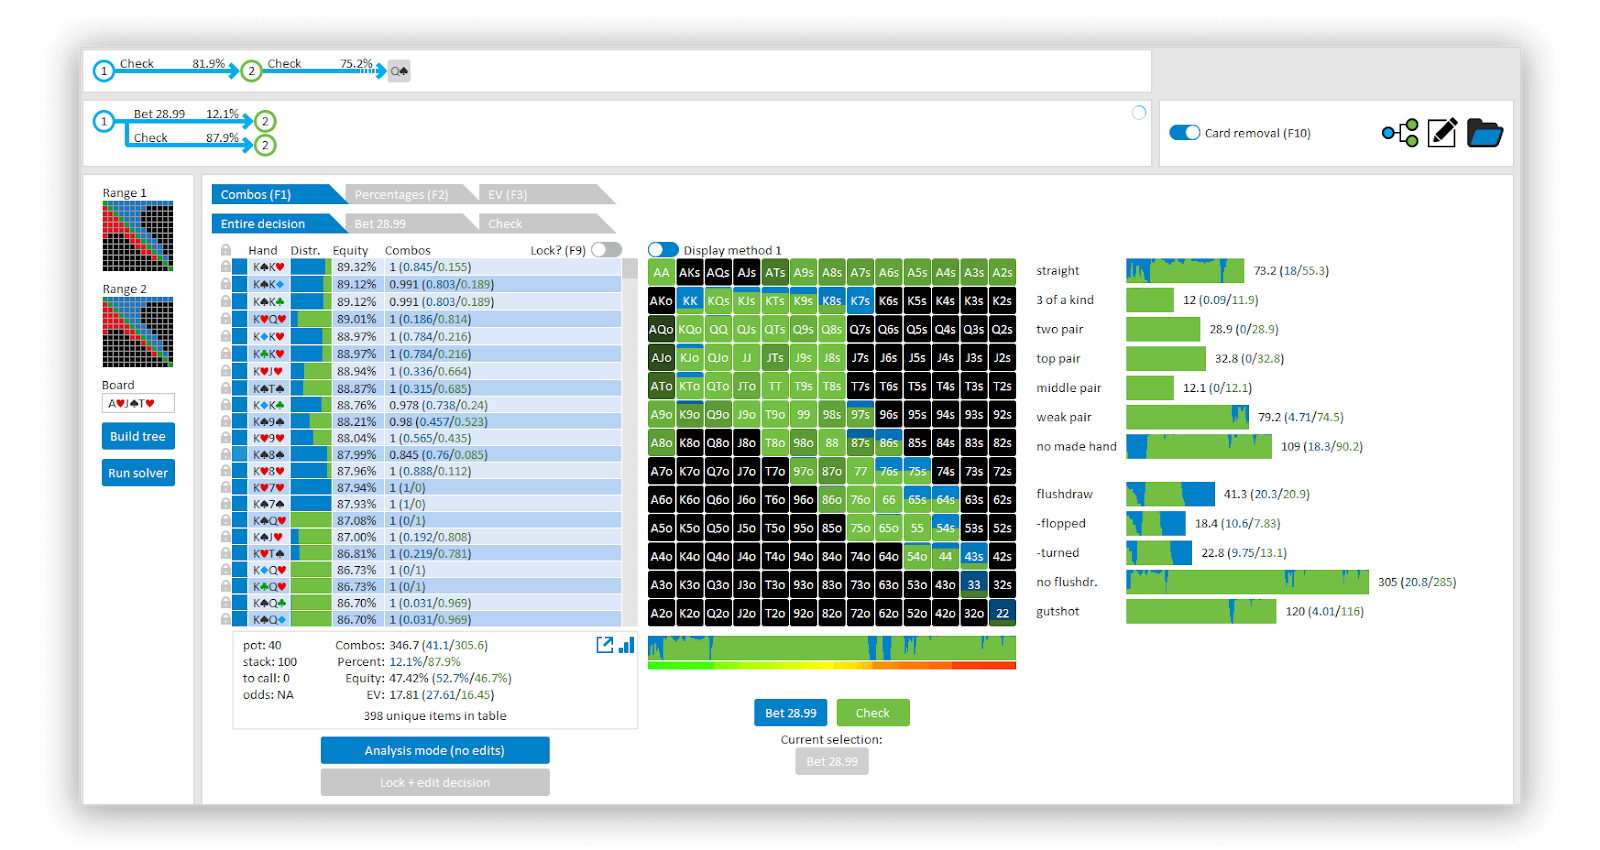Click the no flushdr. bar

[x=1247, y=582]
